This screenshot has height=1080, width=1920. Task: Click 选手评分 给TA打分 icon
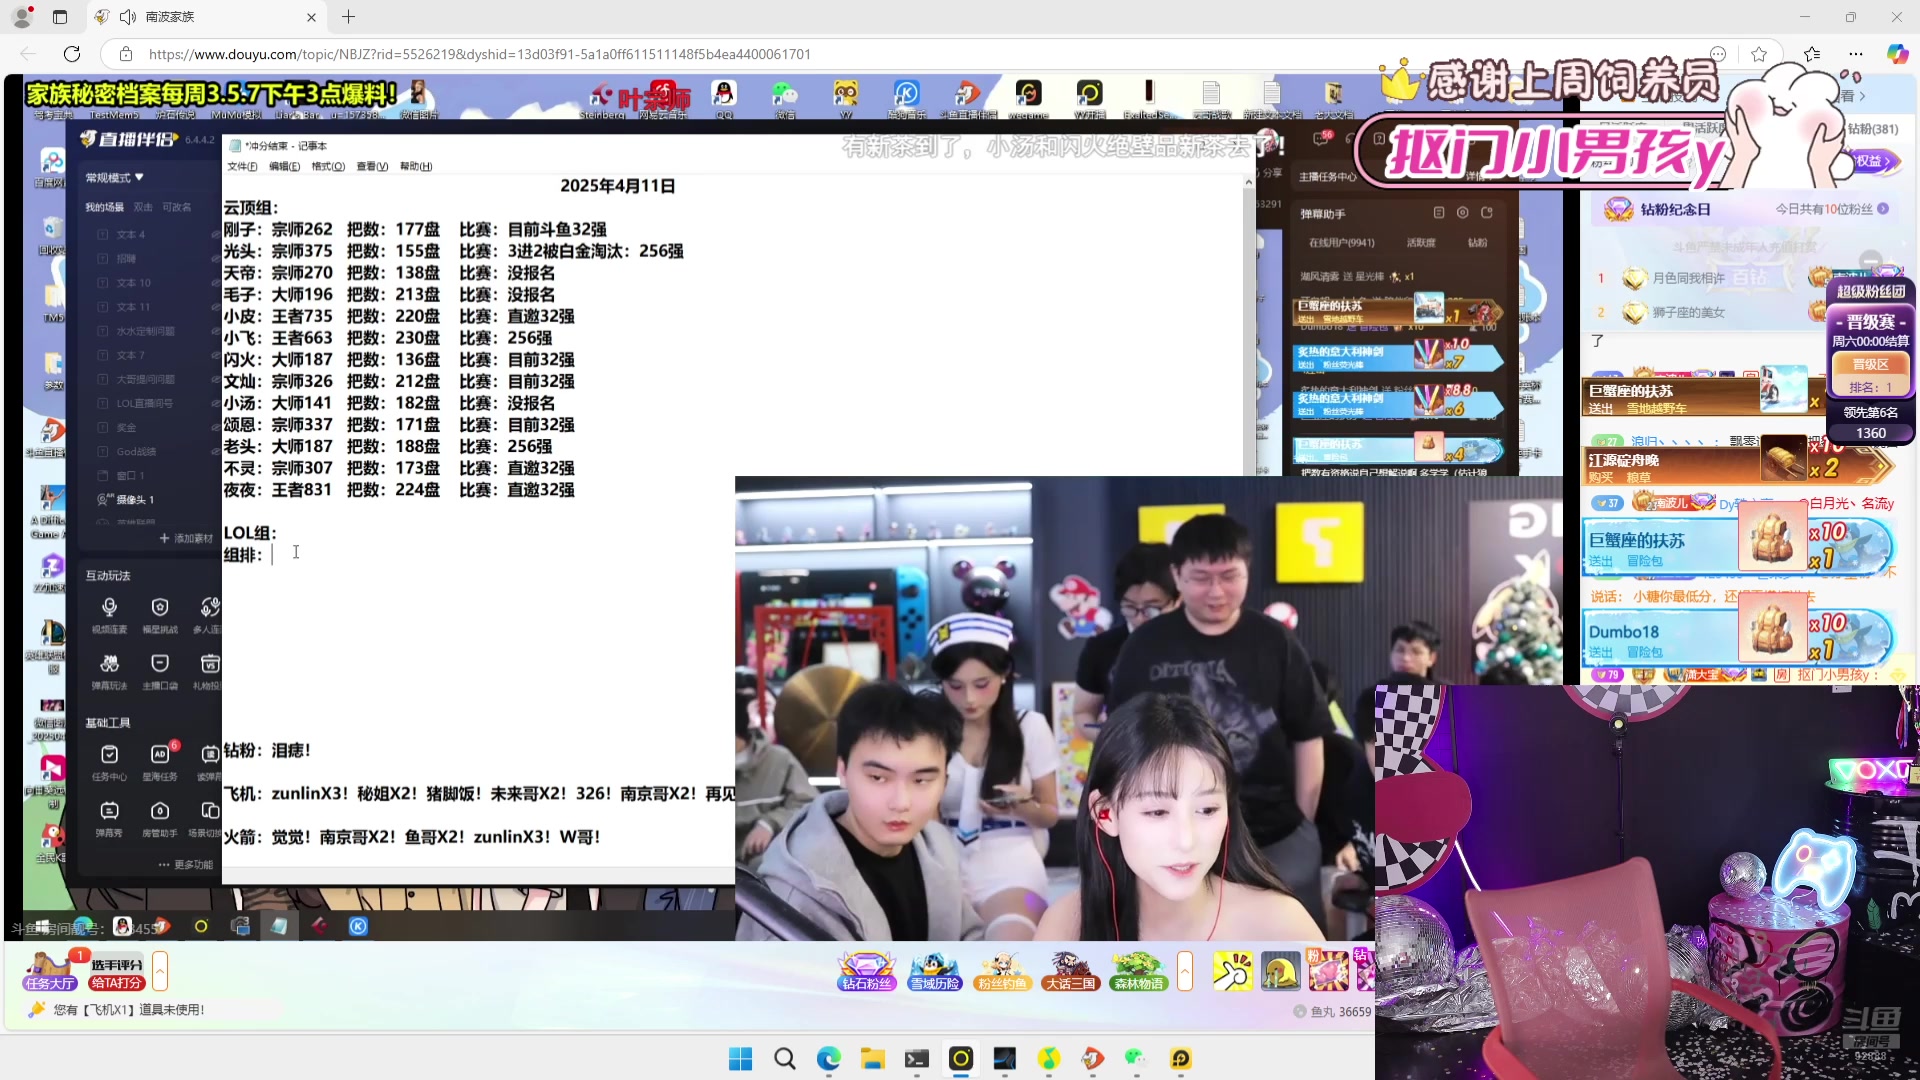tap(117, 972)
